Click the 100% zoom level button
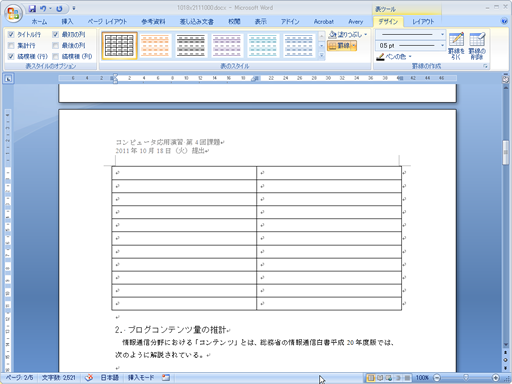 (422, 378)
